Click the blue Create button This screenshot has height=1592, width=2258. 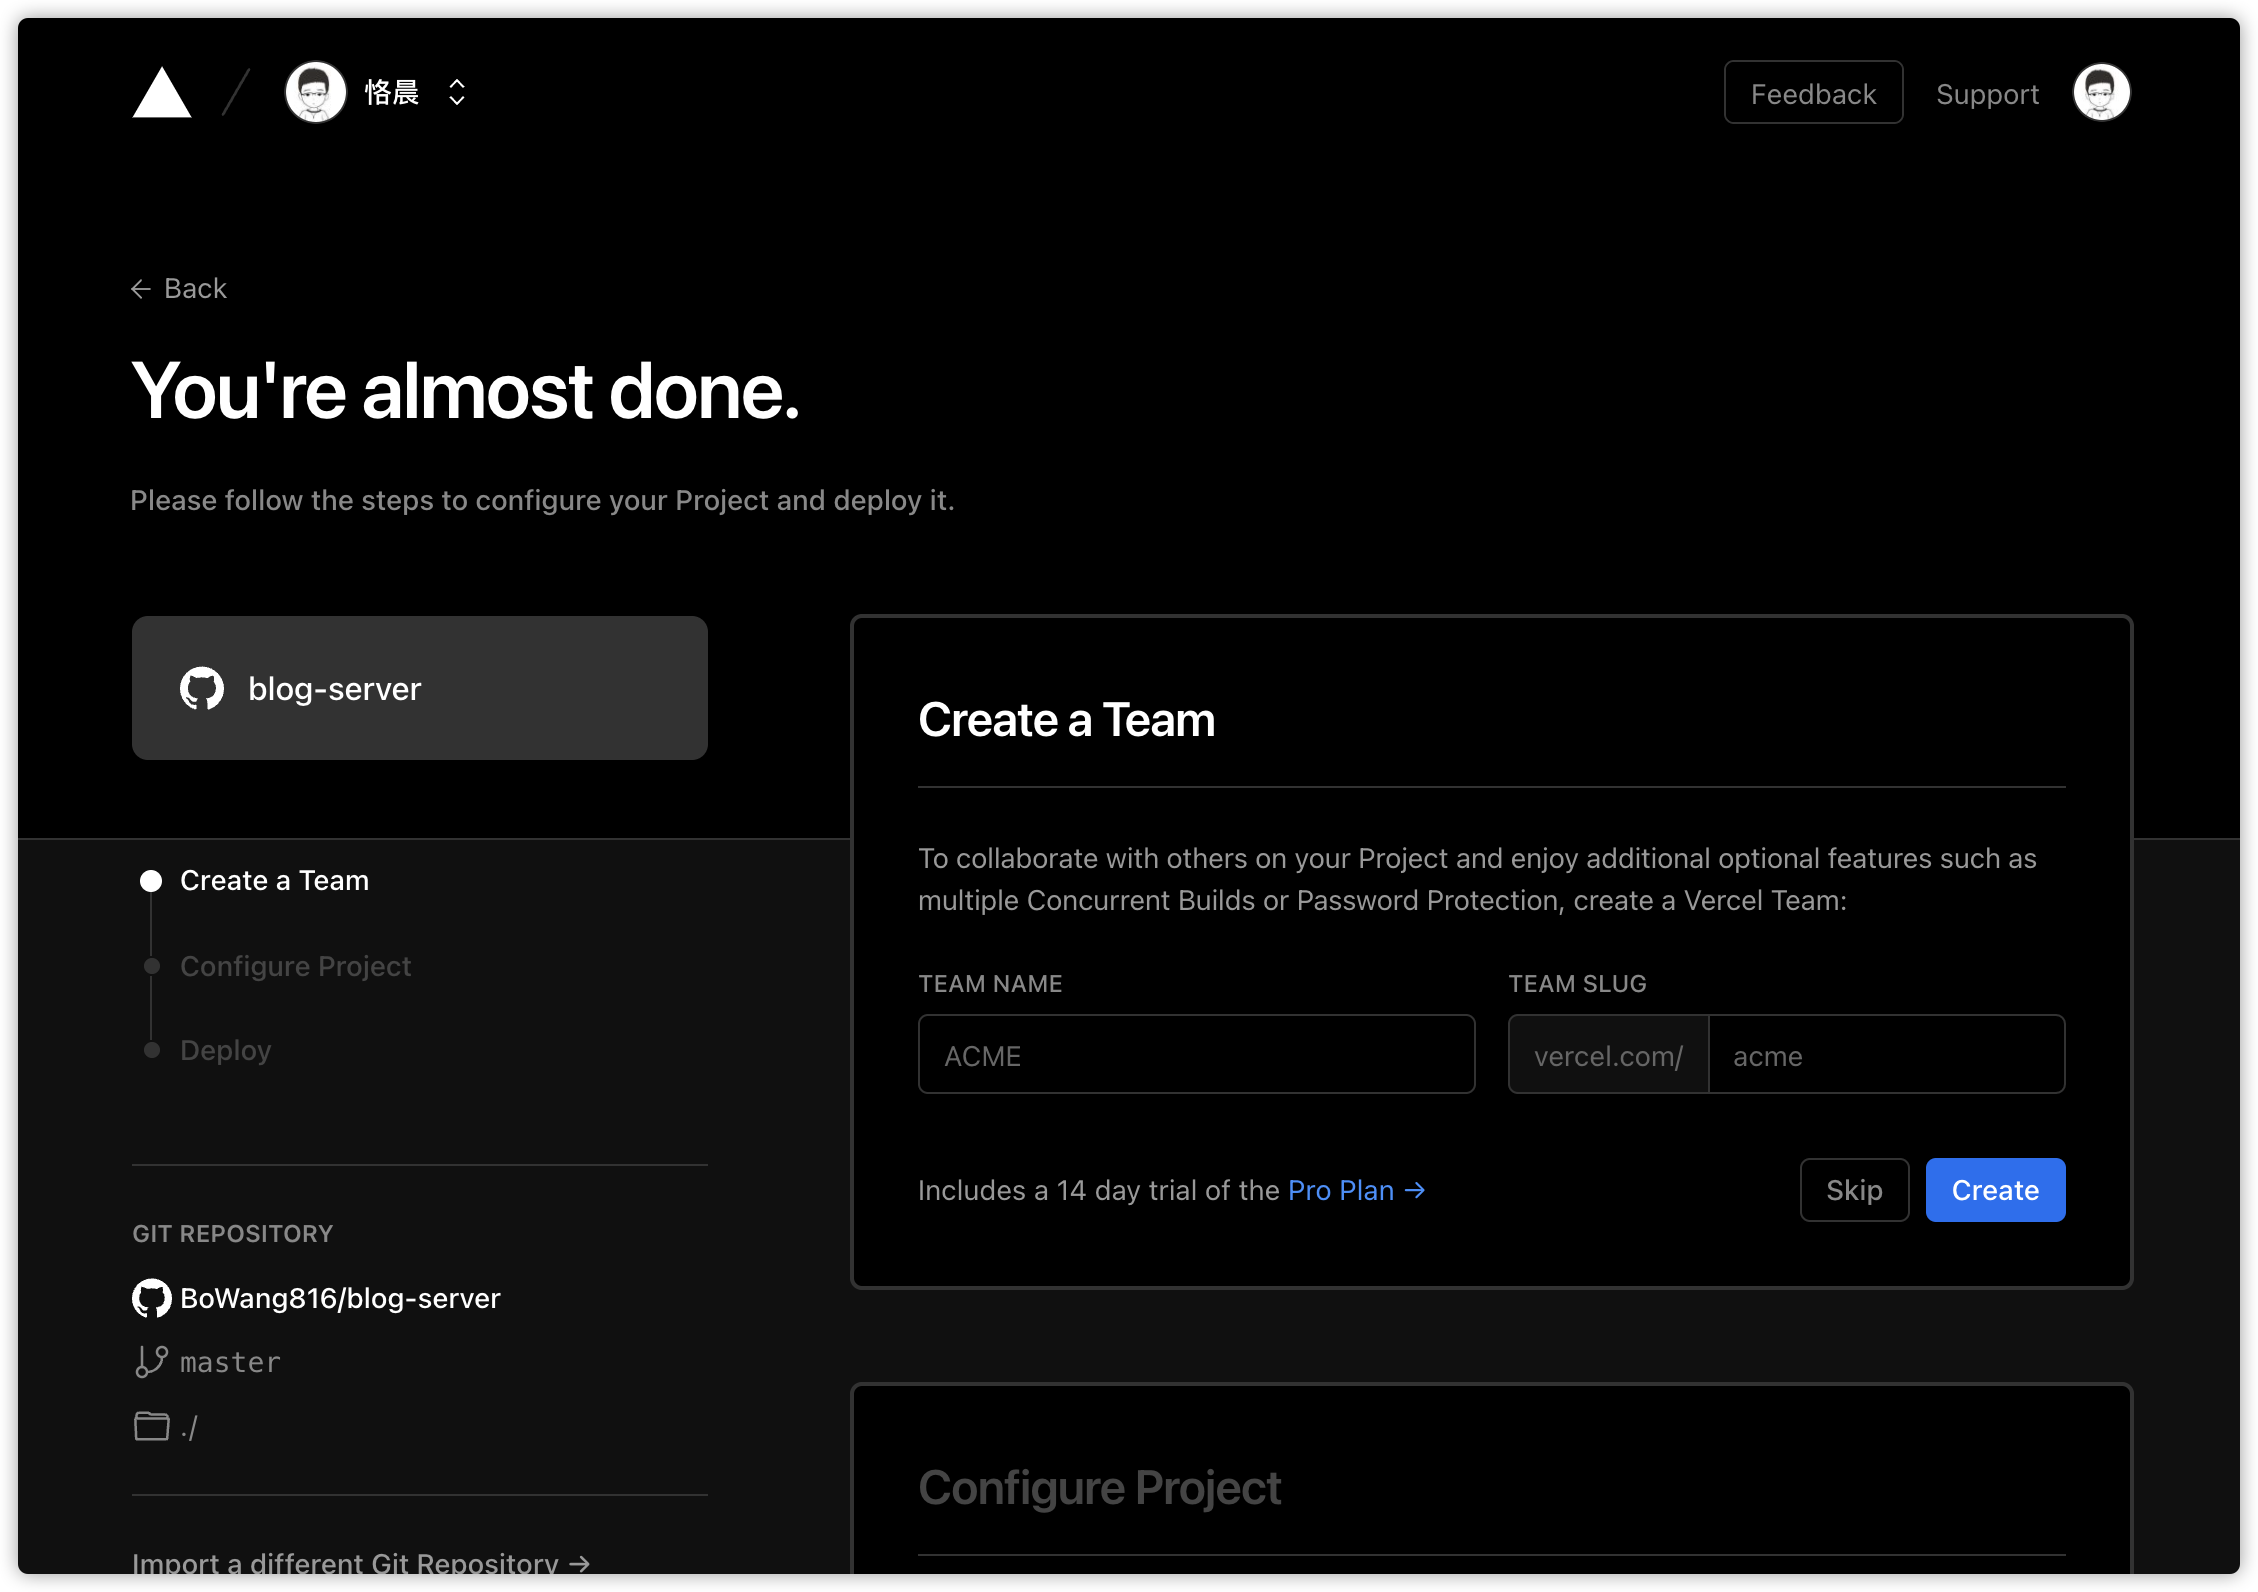(x=1995, y=1190)
